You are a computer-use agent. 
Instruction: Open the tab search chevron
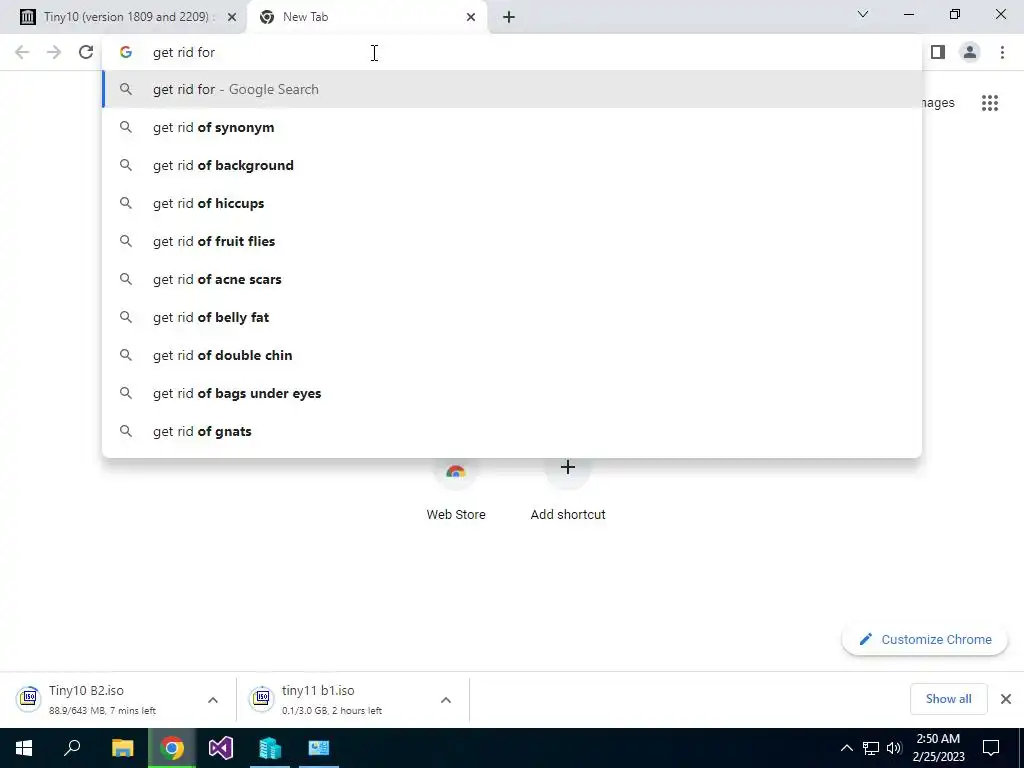pyautogui.click(x=863, y=14)
